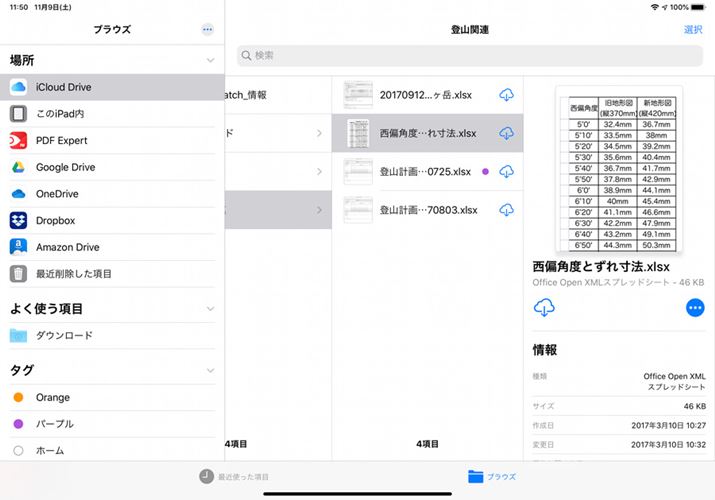Viewport: 715px width, 500px height.
Task: Select the Orange tag
Action: coord(52,397)
